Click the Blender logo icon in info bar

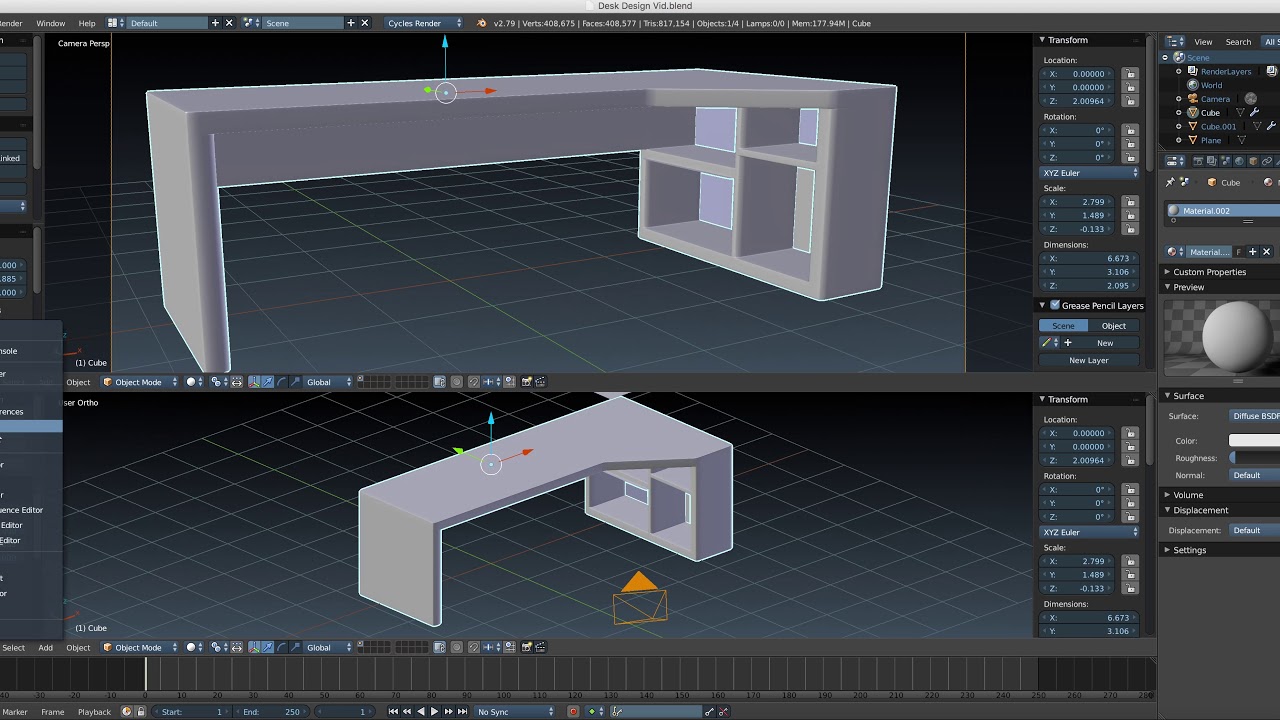coord(483,23)
